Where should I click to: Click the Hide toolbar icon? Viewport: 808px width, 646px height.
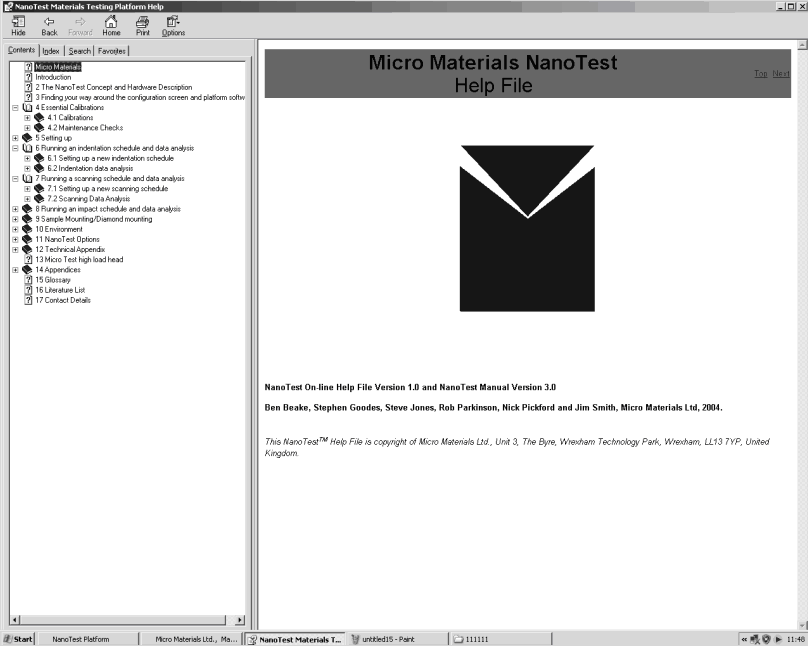pyautogui.click(x=18, y=25)
